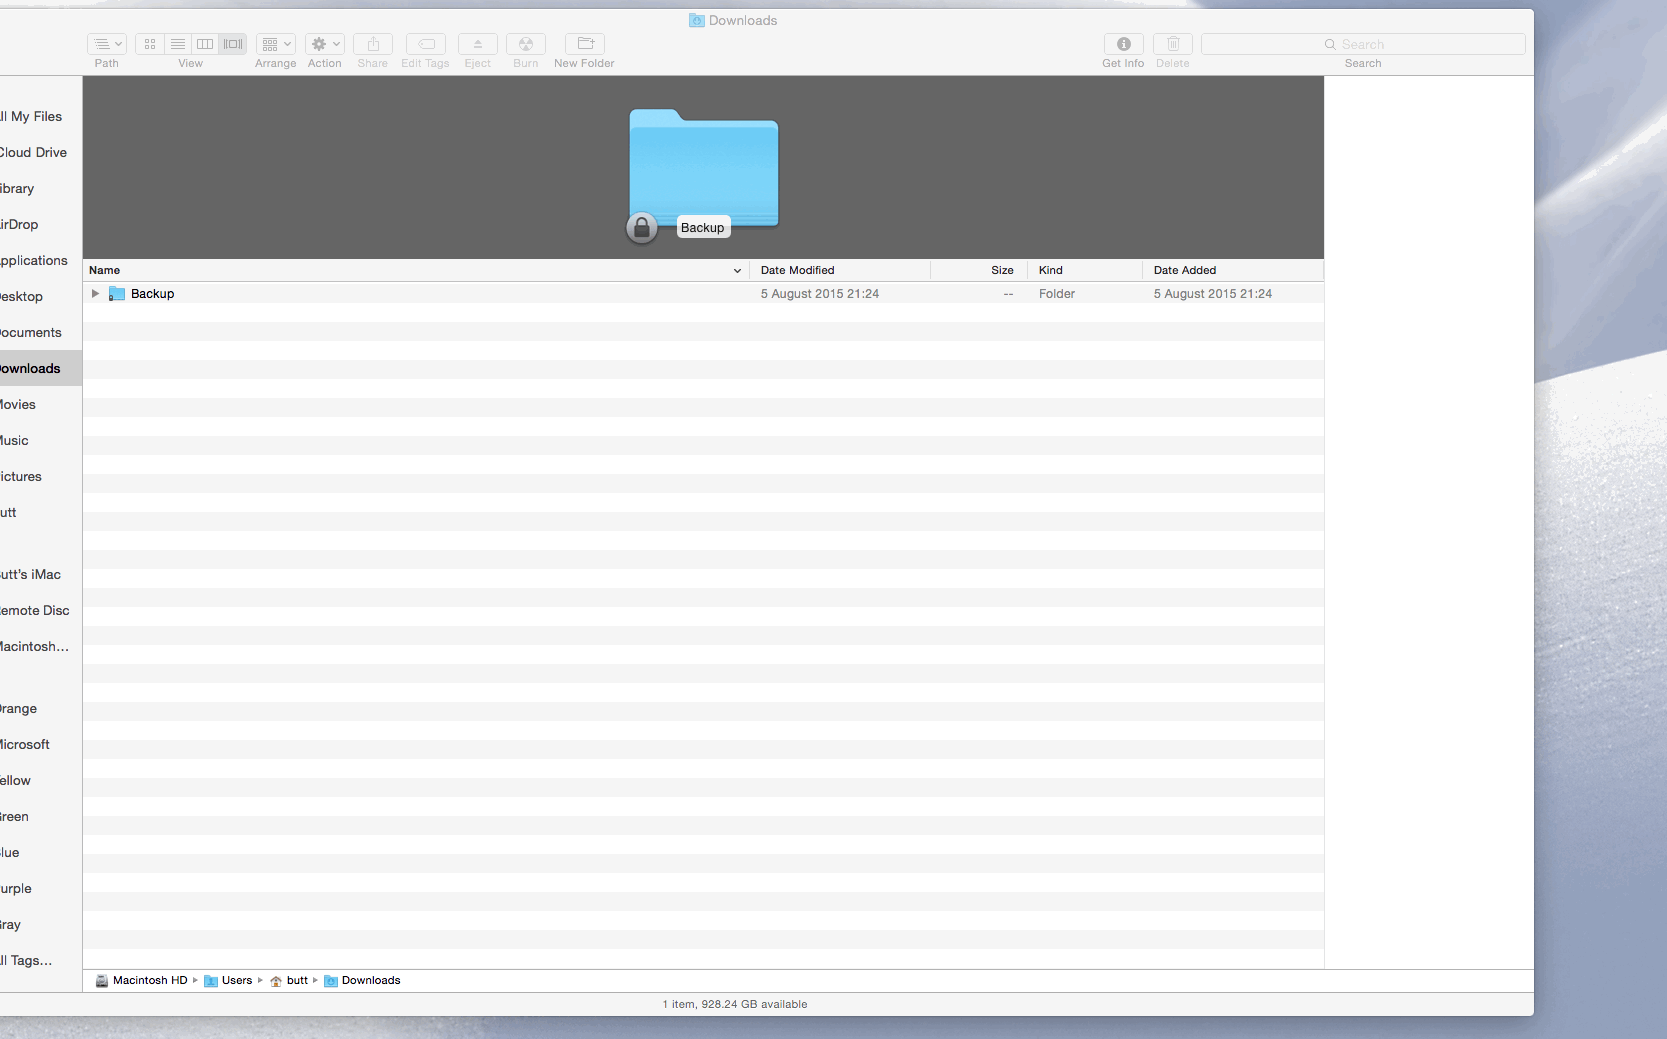Create a New Folder
Image resolution: width=1667 pixels, height=1039 pixels.
click(x=585, y=44)
